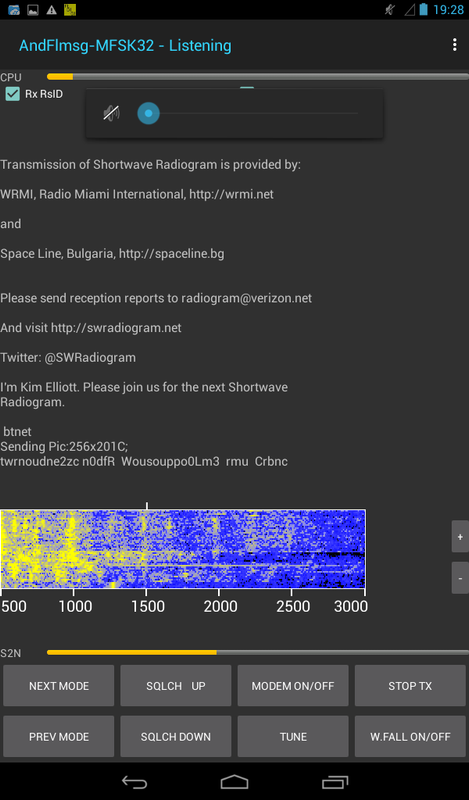Click the STOP TX button

[410, 686]
